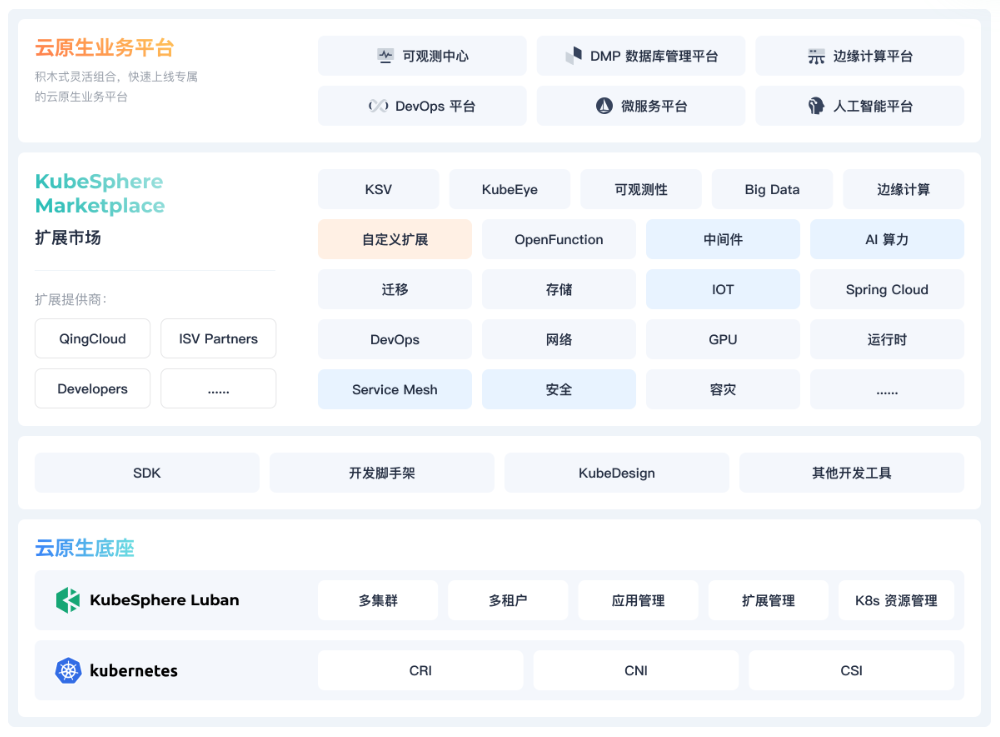Open the Spring Cloud tile
1000x737 pixels.
click(887, 289)
